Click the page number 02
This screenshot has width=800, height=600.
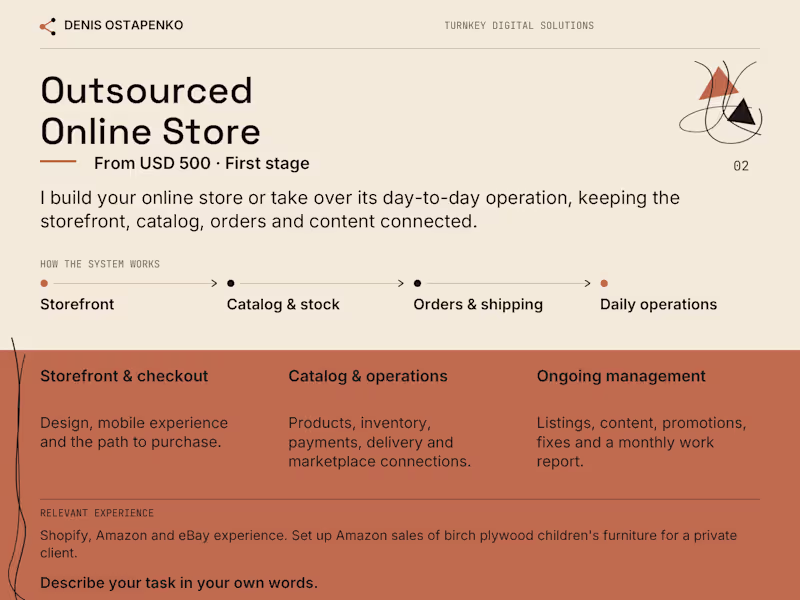[741, 166]
